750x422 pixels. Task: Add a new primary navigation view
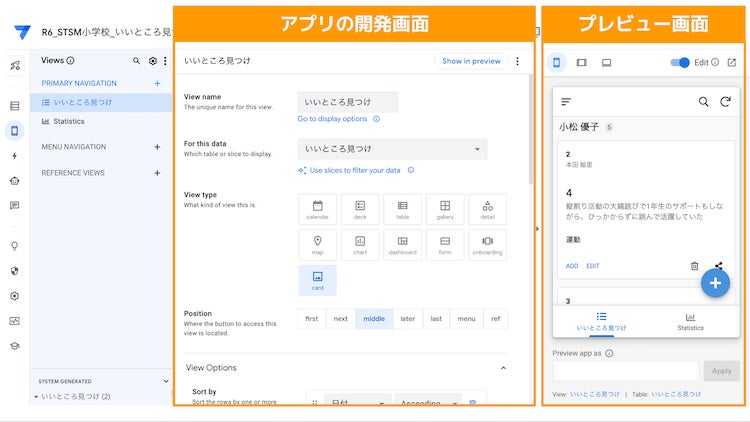pos(157,83)
